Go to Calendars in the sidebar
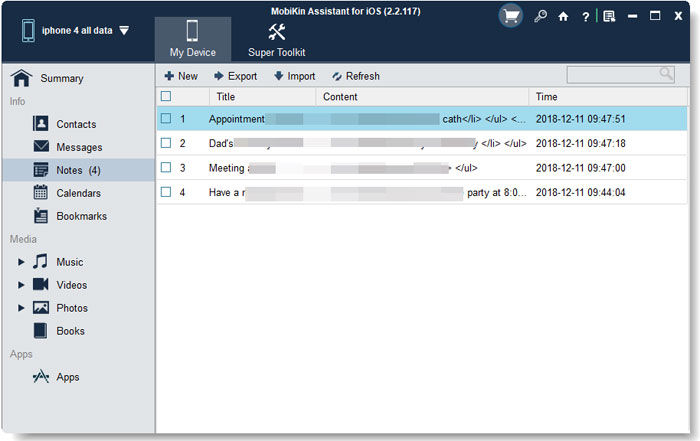Image resolution: width=700 pixels, height=441 pixels. [x=78, y=193]
